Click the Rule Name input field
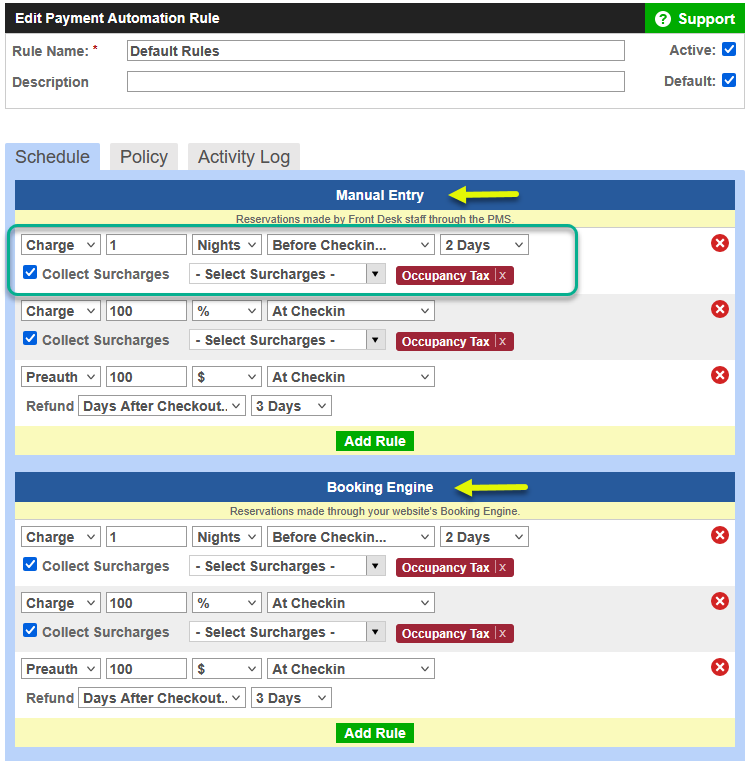750x761 pixels. (x=375, y=51)
